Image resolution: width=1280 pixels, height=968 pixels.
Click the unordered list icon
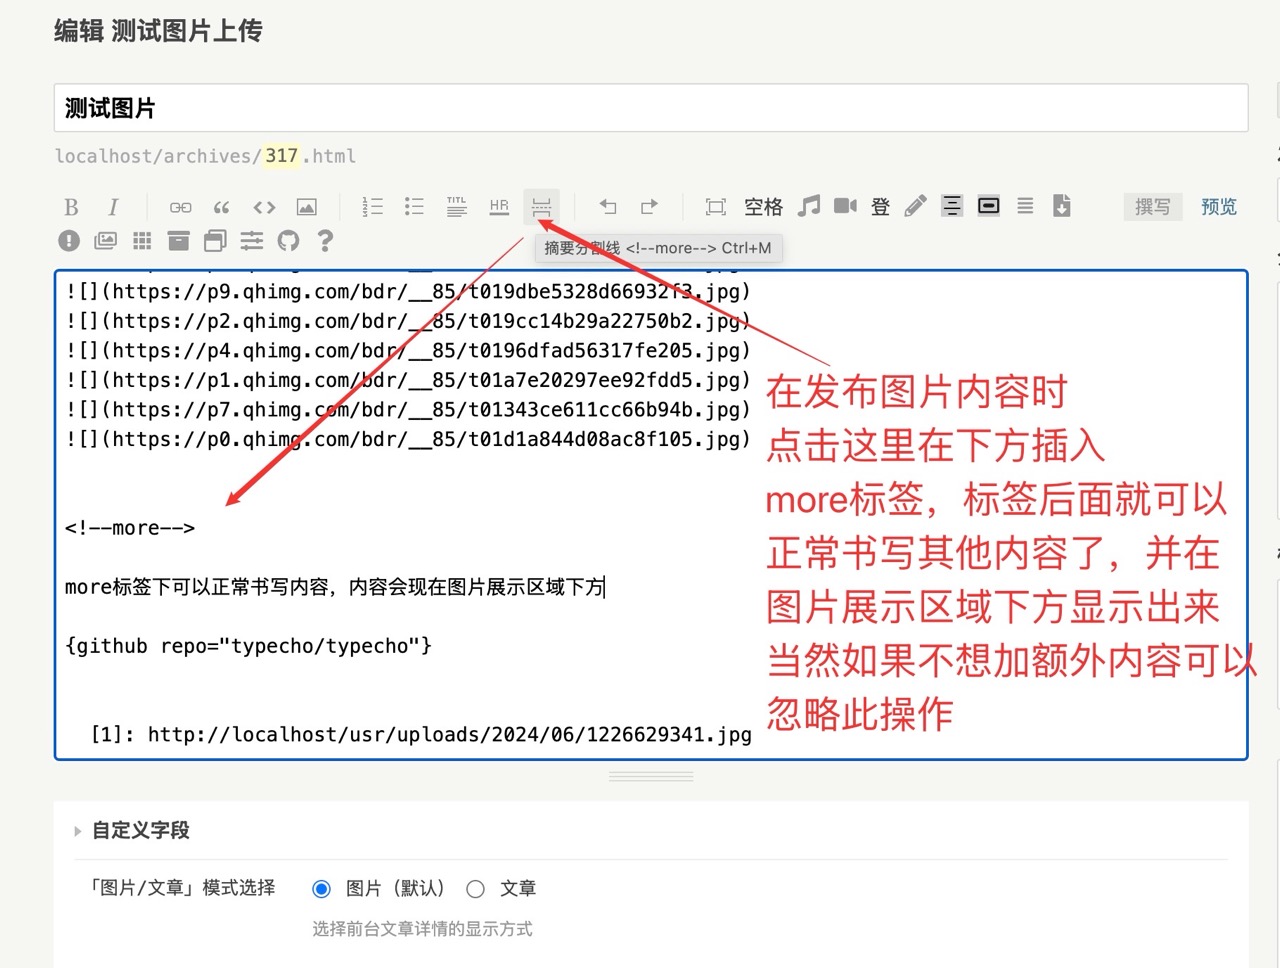(x=414, y=206)
